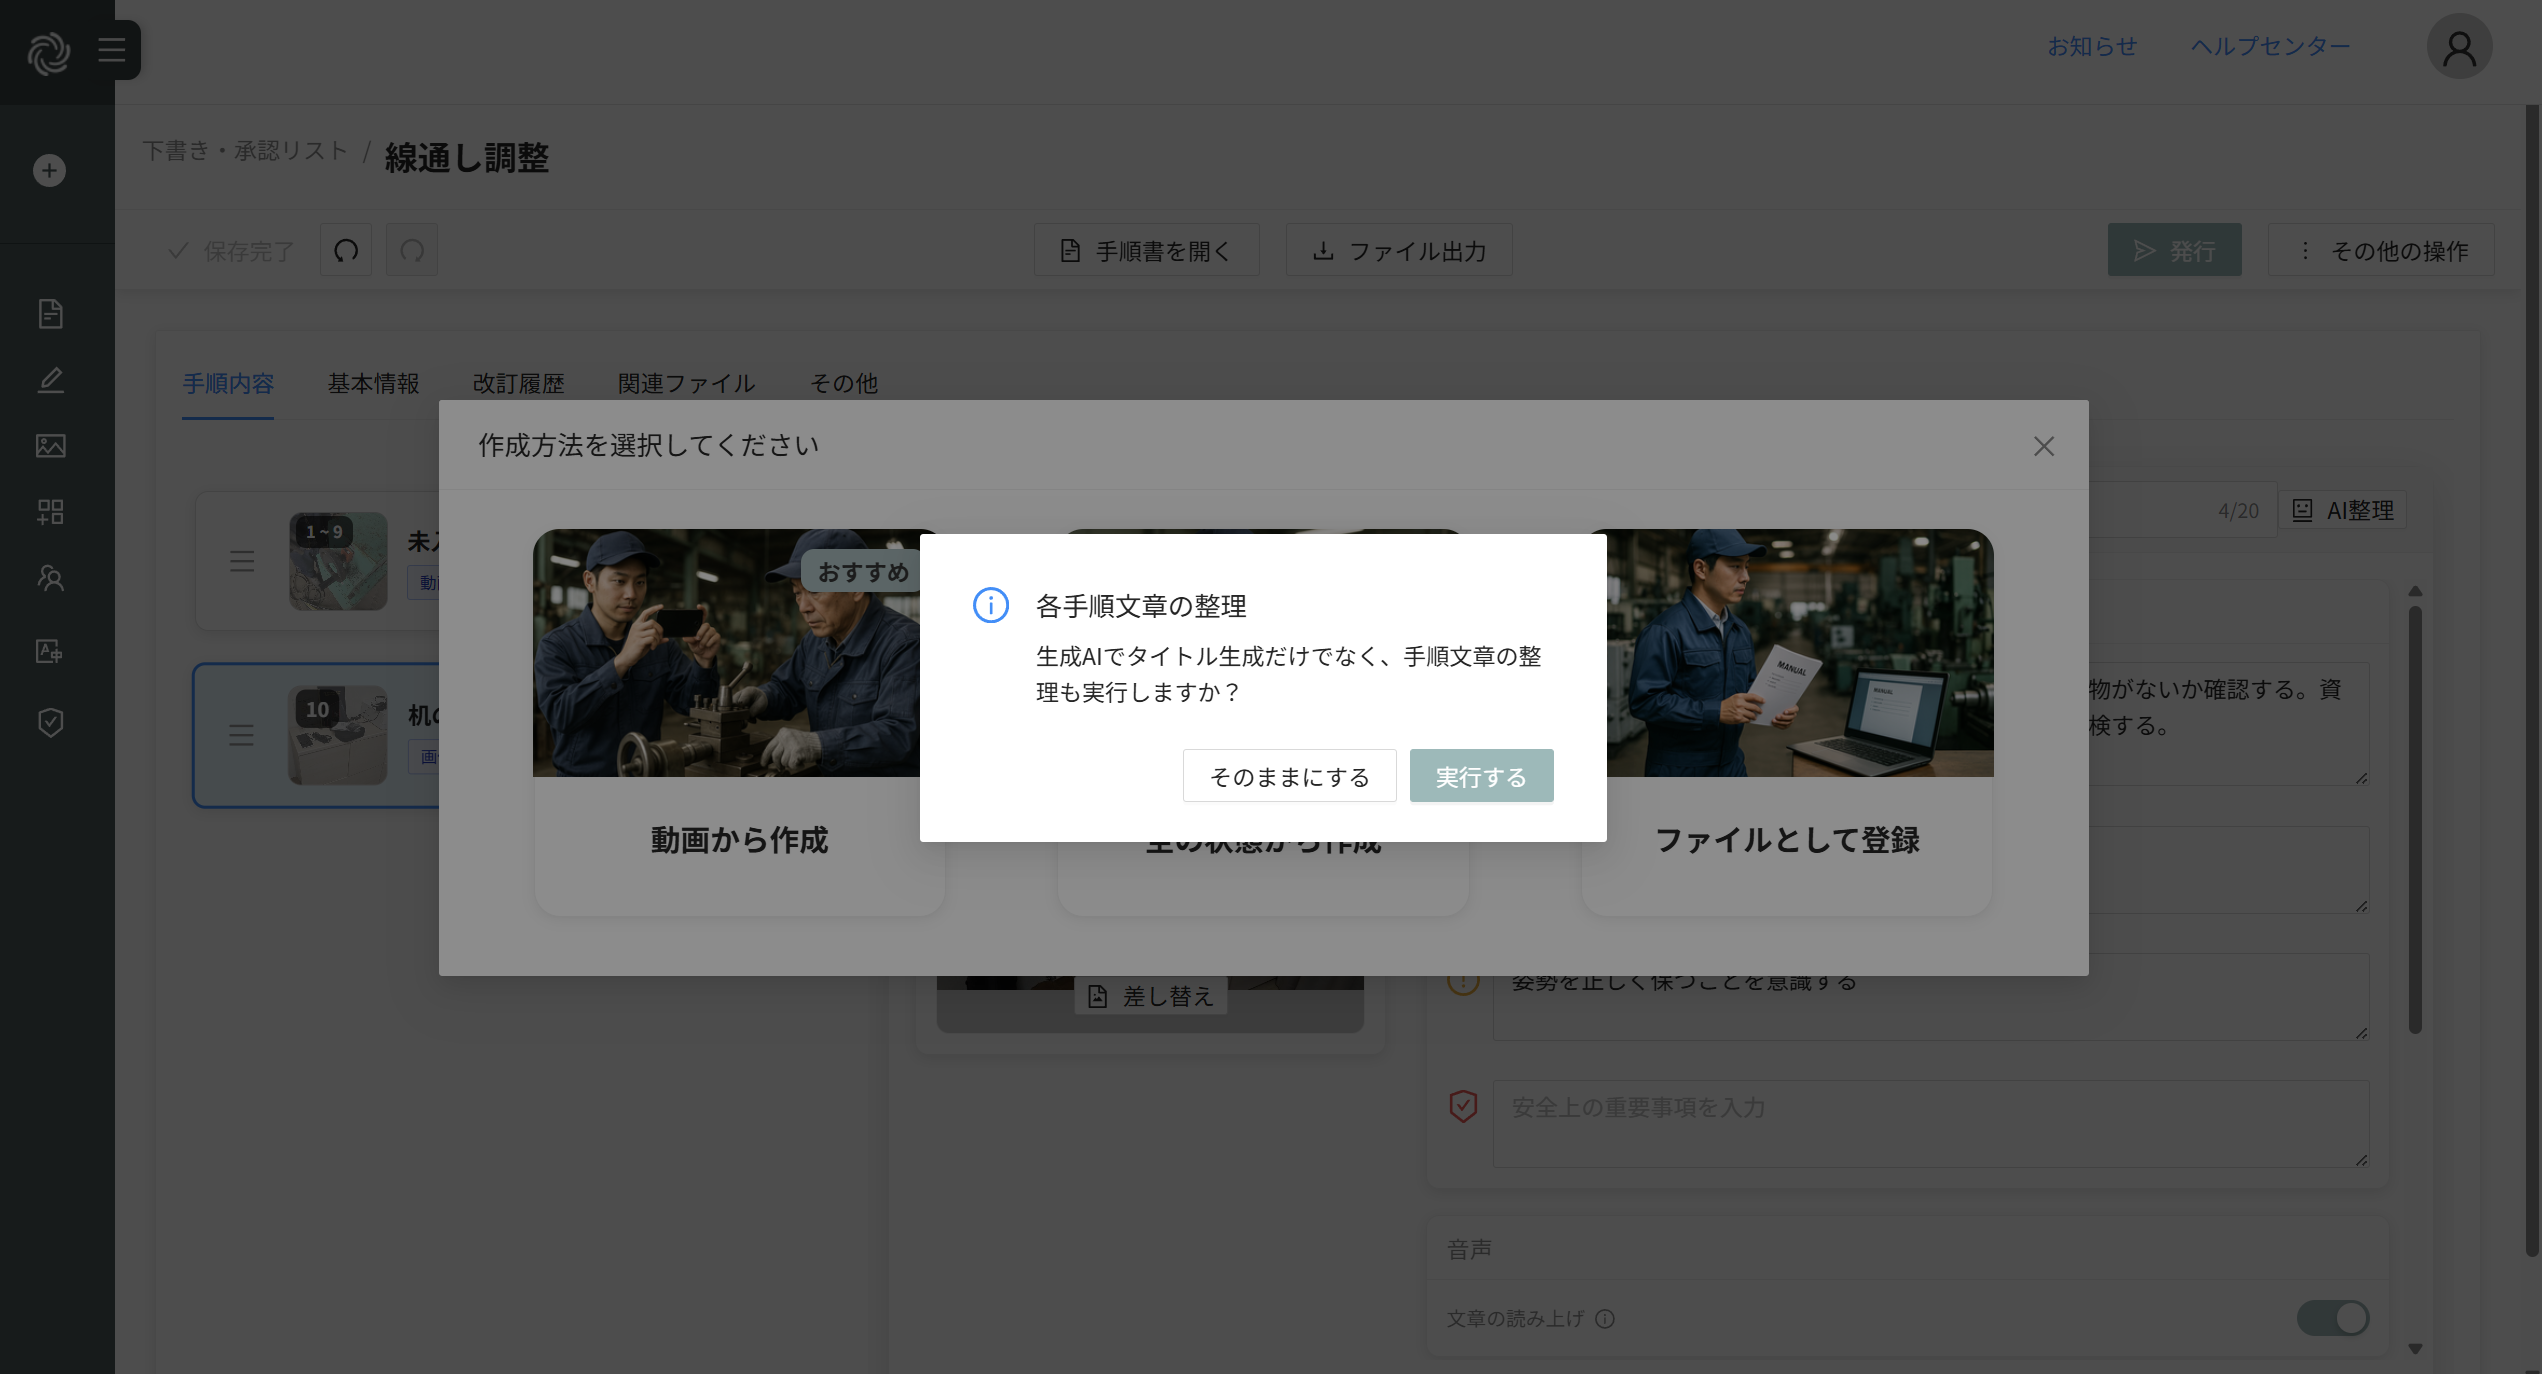Open the document icon in left sidebar
Screen dimensions: 2542x1374
[x=50, y=313]
